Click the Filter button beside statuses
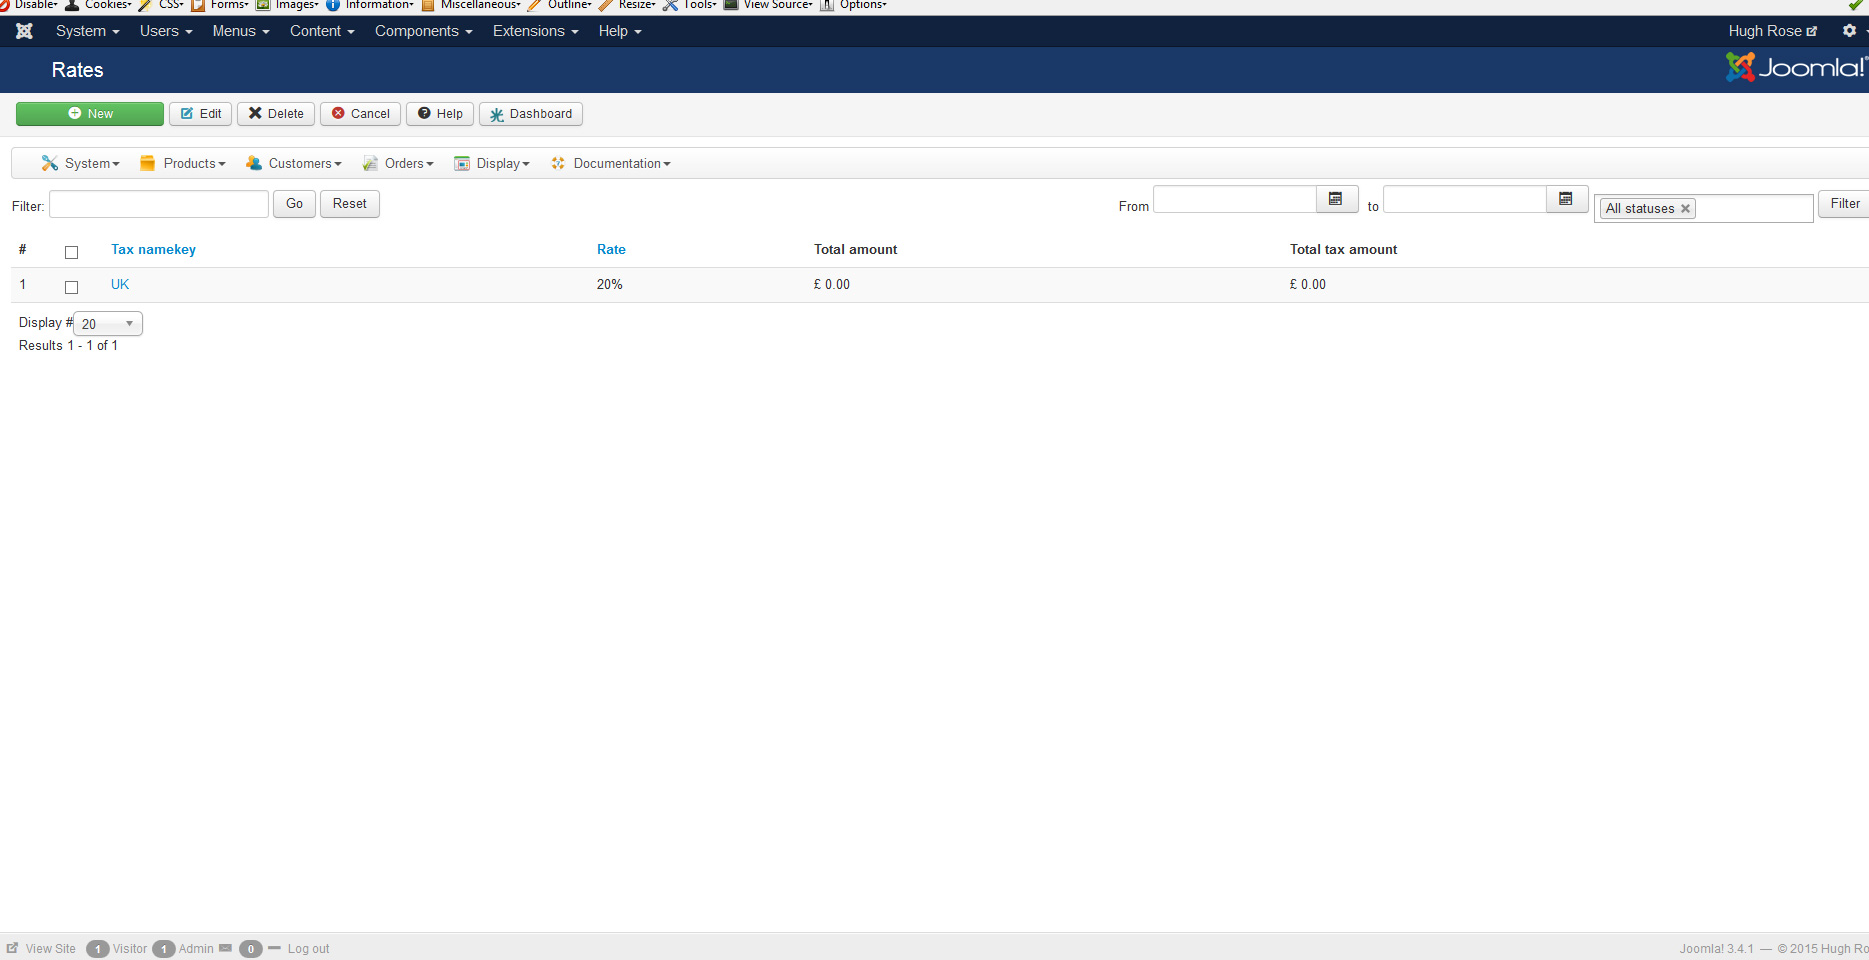The image size is (1869, 960). (x=1844, y=204)
